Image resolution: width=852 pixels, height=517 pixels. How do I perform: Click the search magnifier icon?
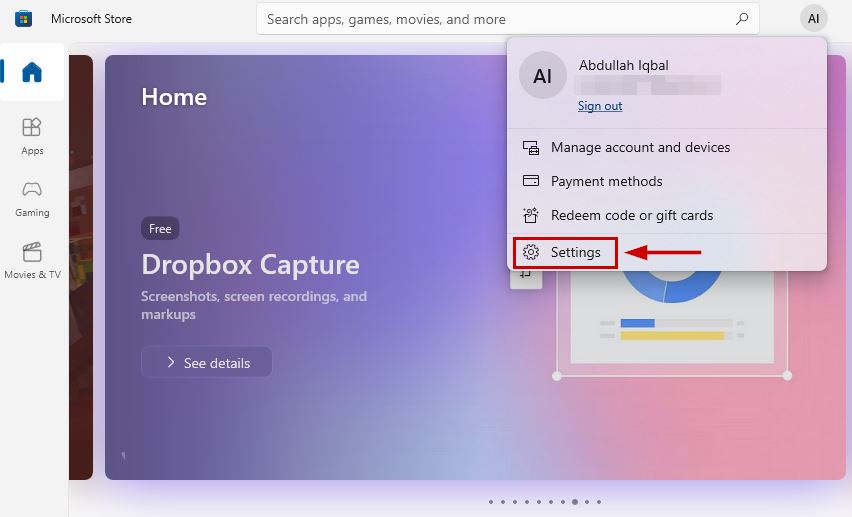click(x=742, y=19)
